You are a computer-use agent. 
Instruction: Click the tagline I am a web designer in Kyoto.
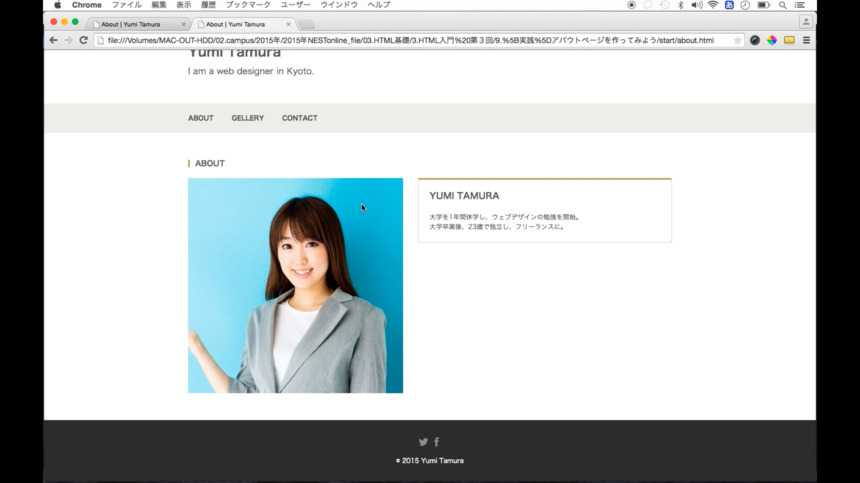[x=251, y=71]
